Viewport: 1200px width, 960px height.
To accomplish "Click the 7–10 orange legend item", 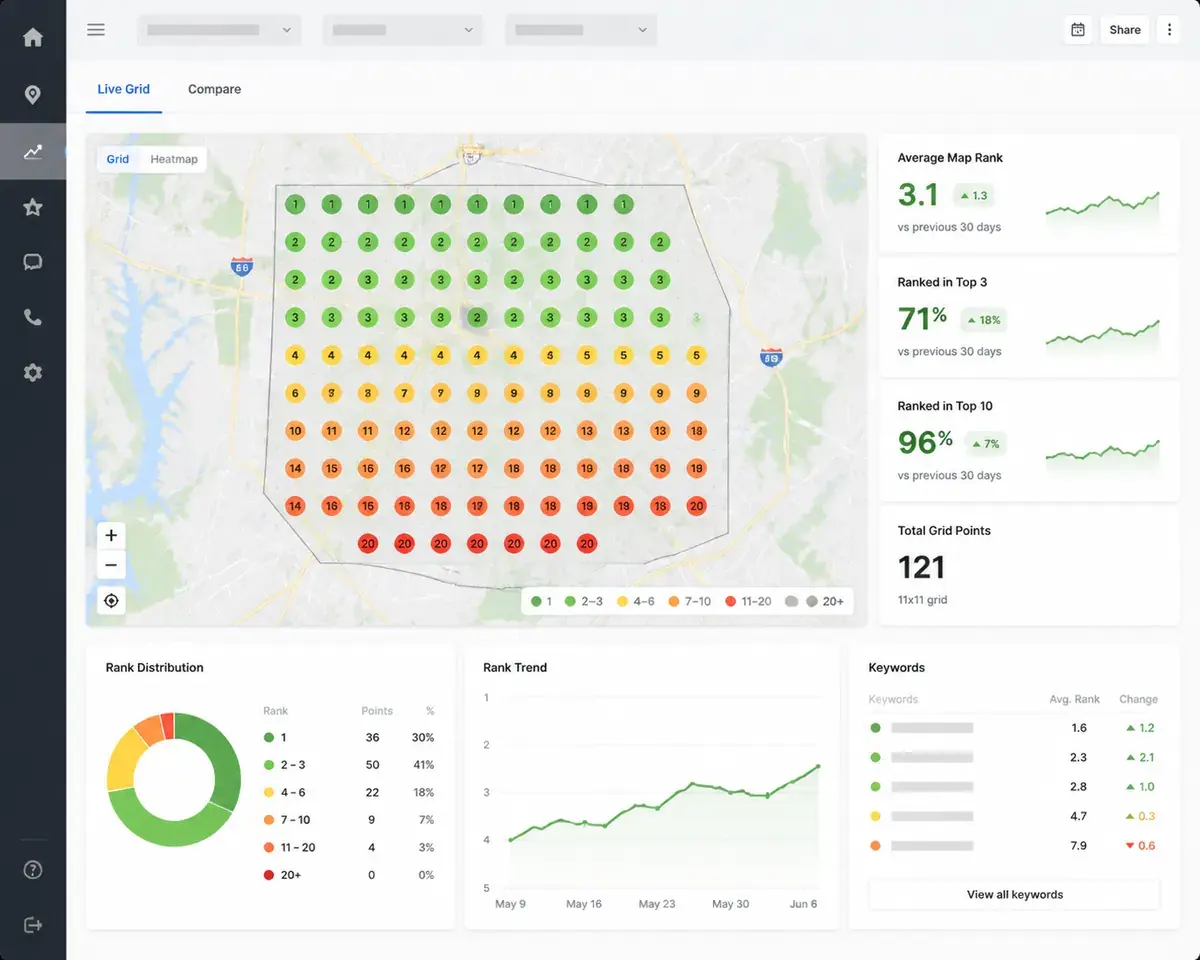I will pyautogui.click(x=690, y=602).
